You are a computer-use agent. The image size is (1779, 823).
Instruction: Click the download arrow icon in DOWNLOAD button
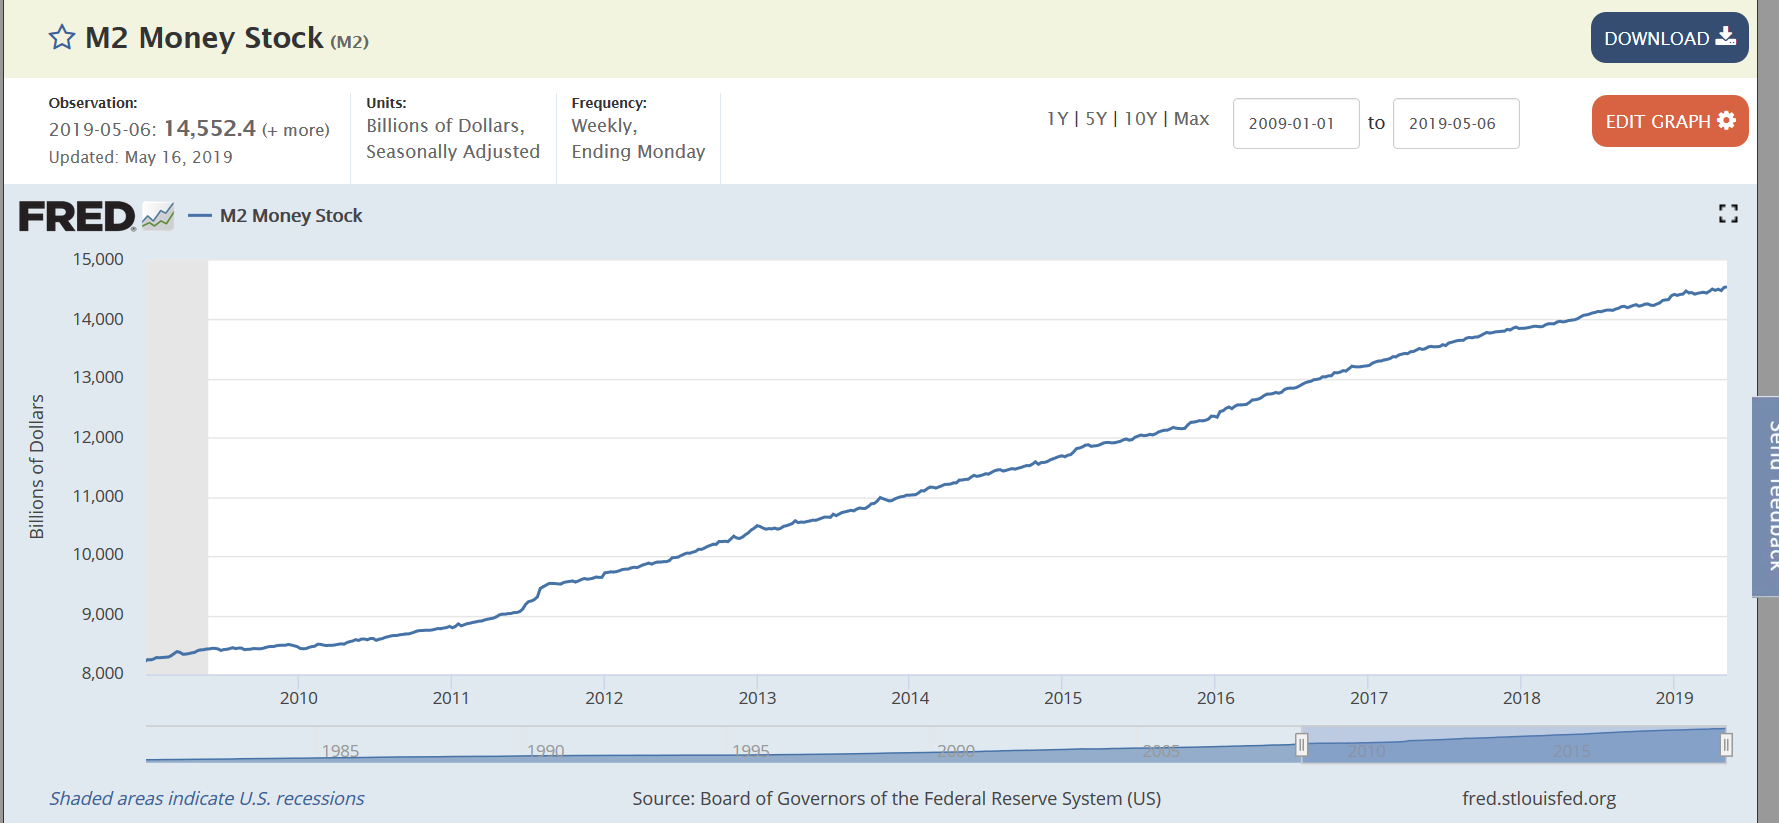[1726, 37]
